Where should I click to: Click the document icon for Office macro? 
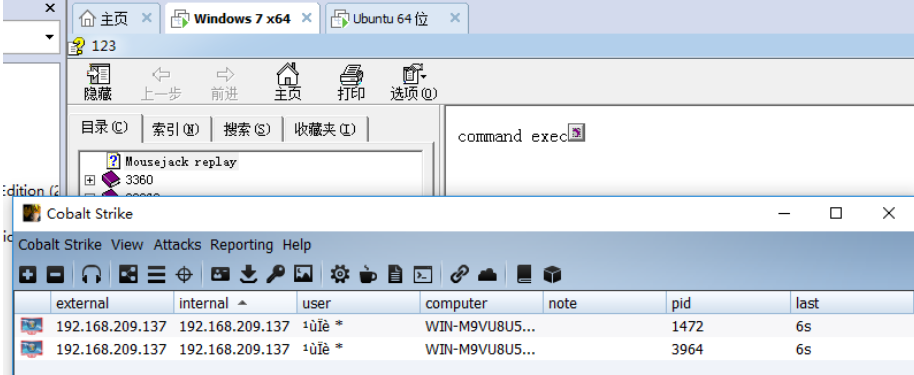tap(395, 274)
